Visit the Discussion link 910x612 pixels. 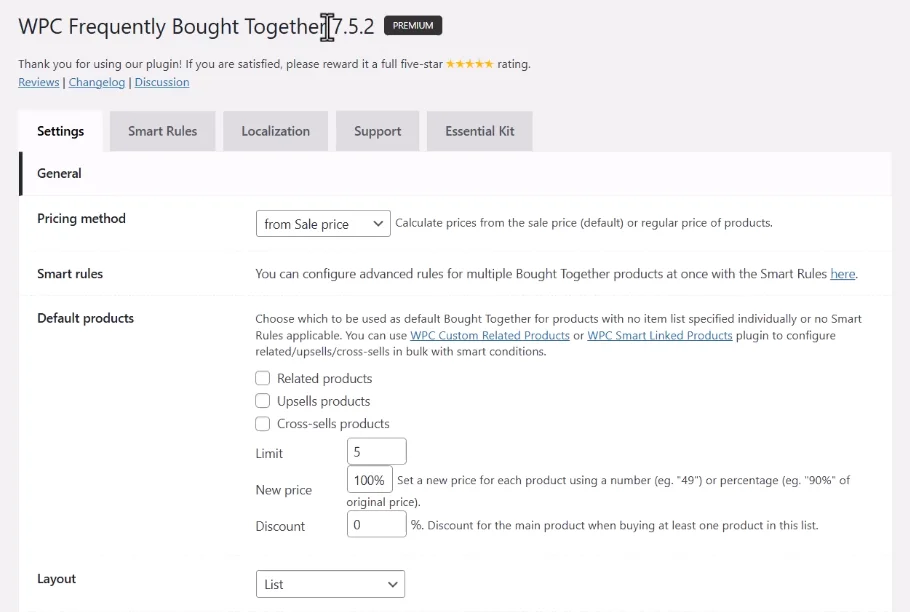(162, 82)
